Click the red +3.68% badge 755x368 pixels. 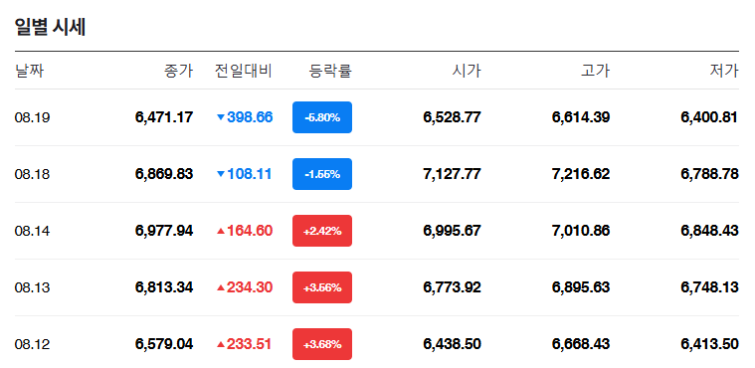322,344
